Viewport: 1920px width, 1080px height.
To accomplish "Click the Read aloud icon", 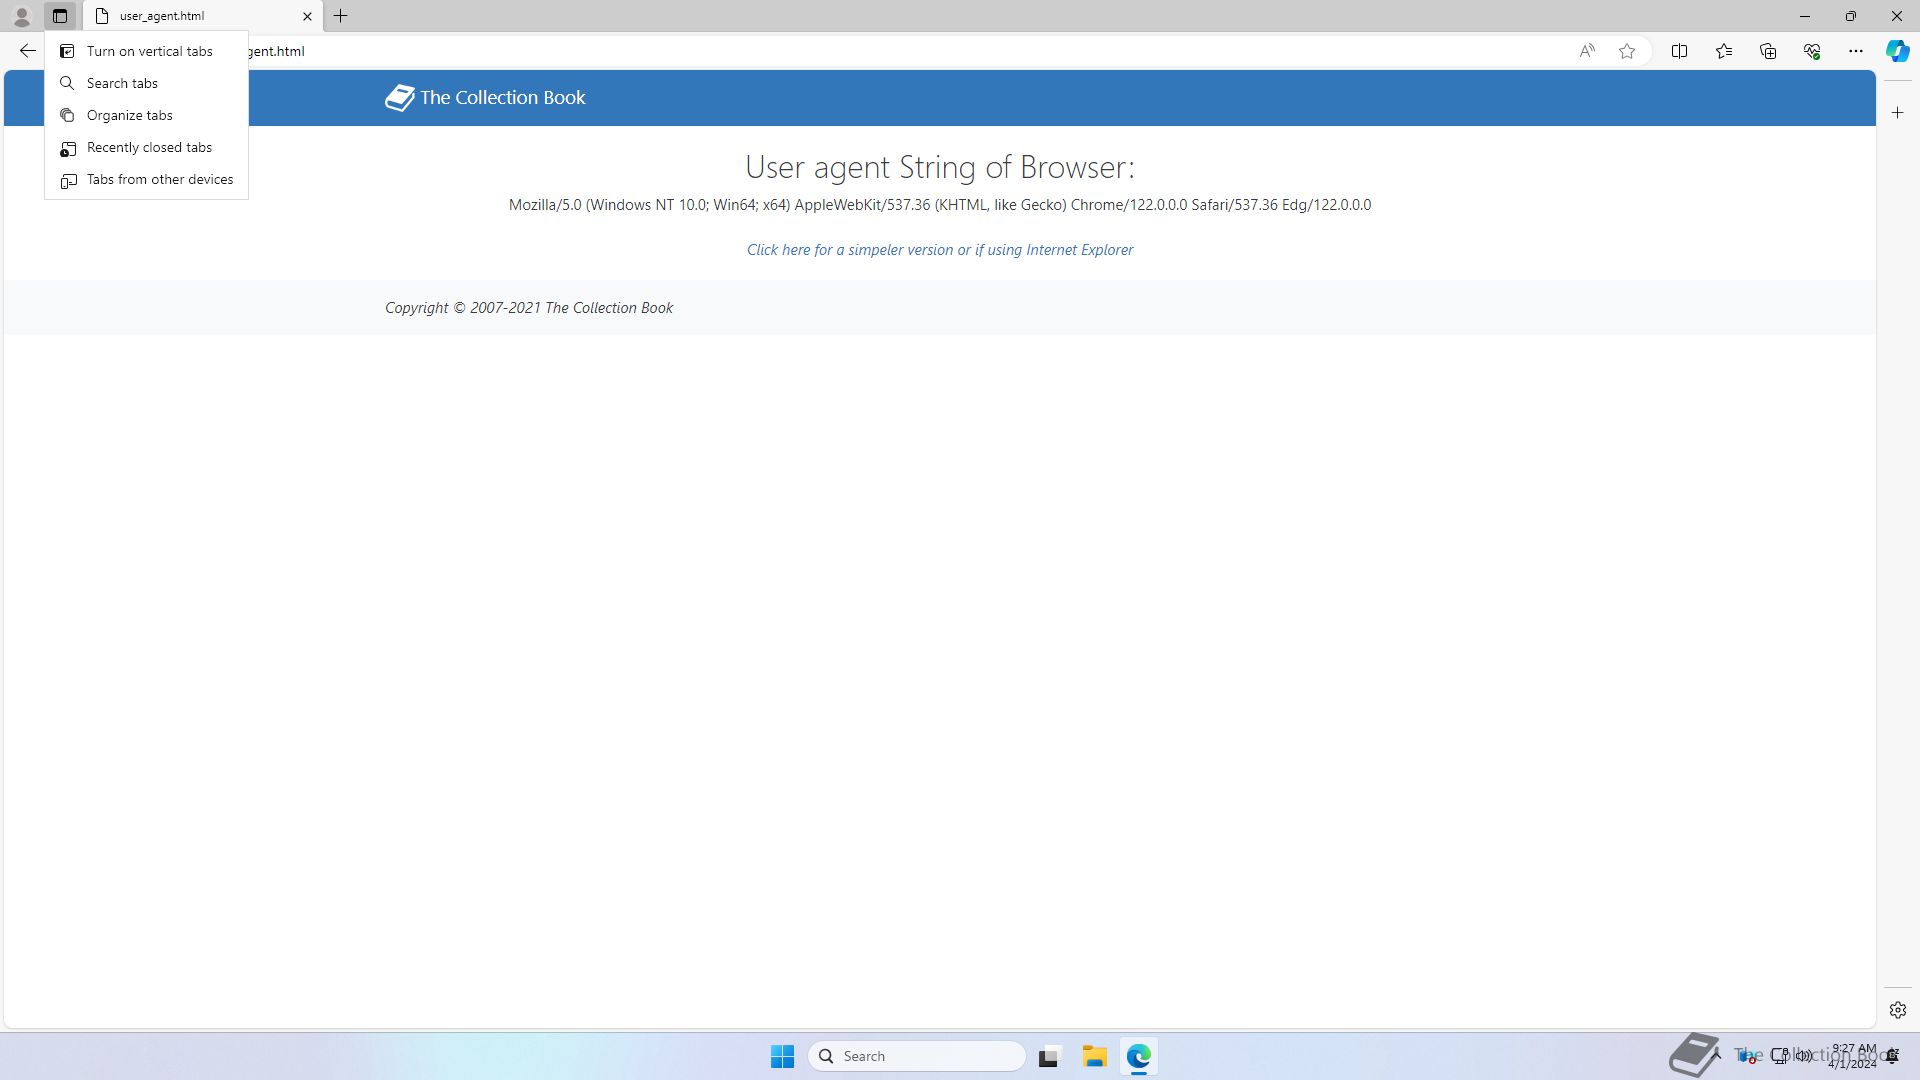I will [1587, 51].
